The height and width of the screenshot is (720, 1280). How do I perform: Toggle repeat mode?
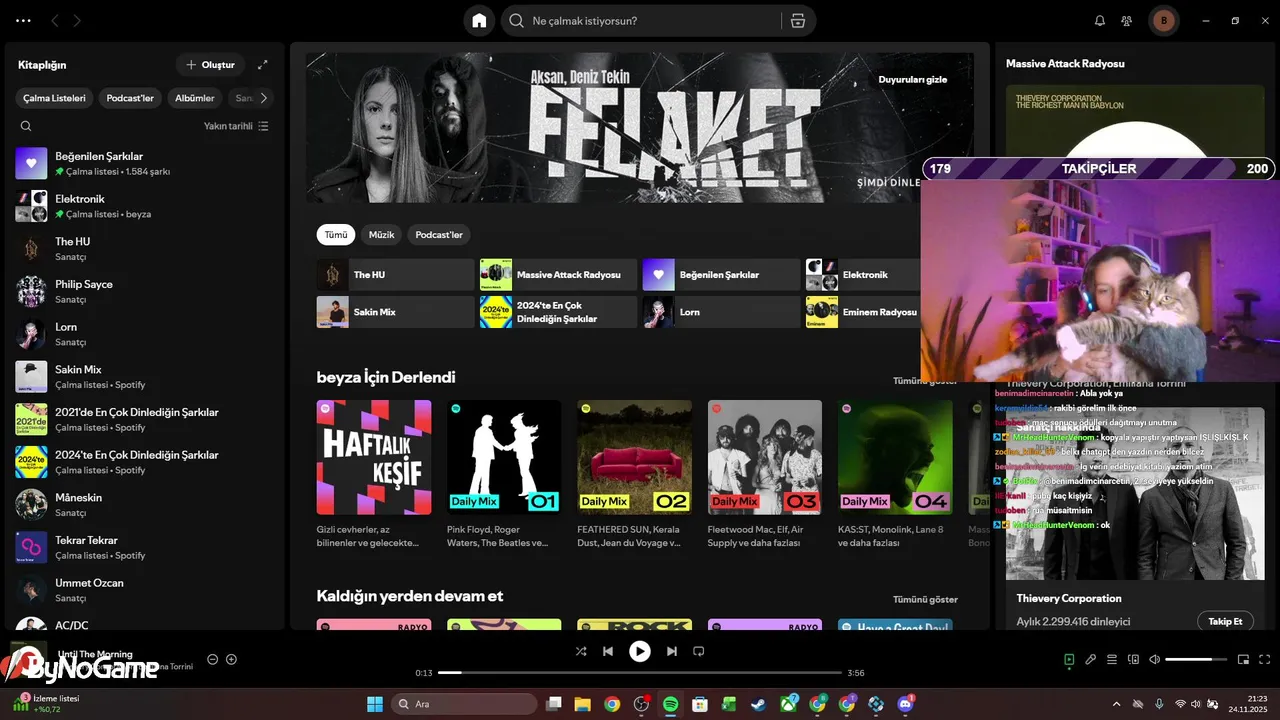pyautogui.click(x=699, y=651)
